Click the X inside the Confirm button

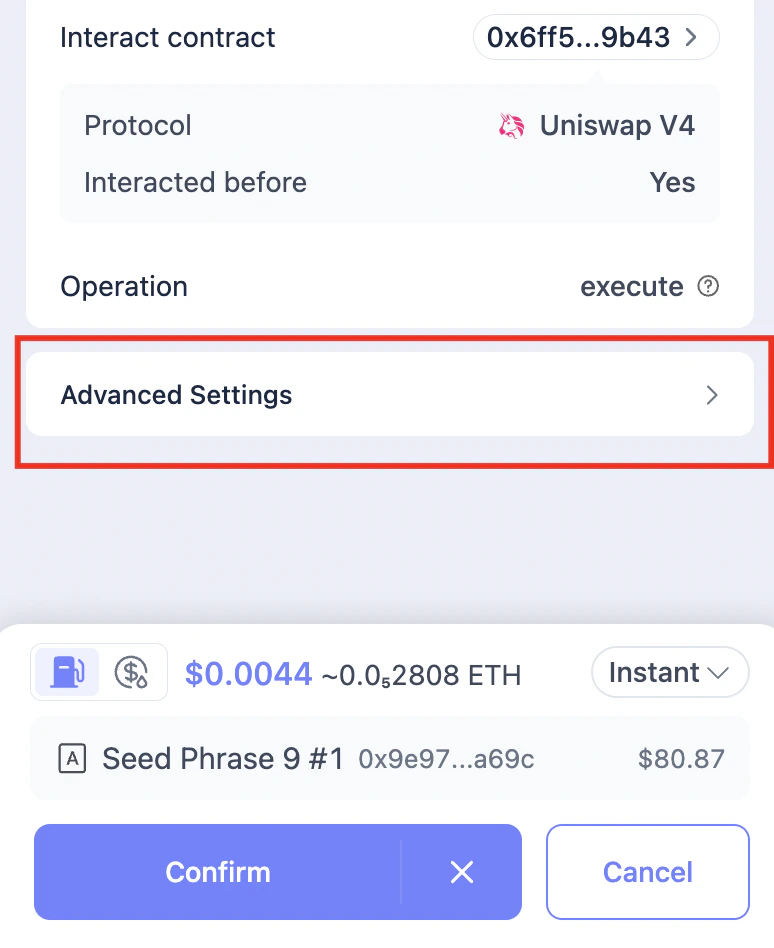pyautogui.click(x=462, y=872)
